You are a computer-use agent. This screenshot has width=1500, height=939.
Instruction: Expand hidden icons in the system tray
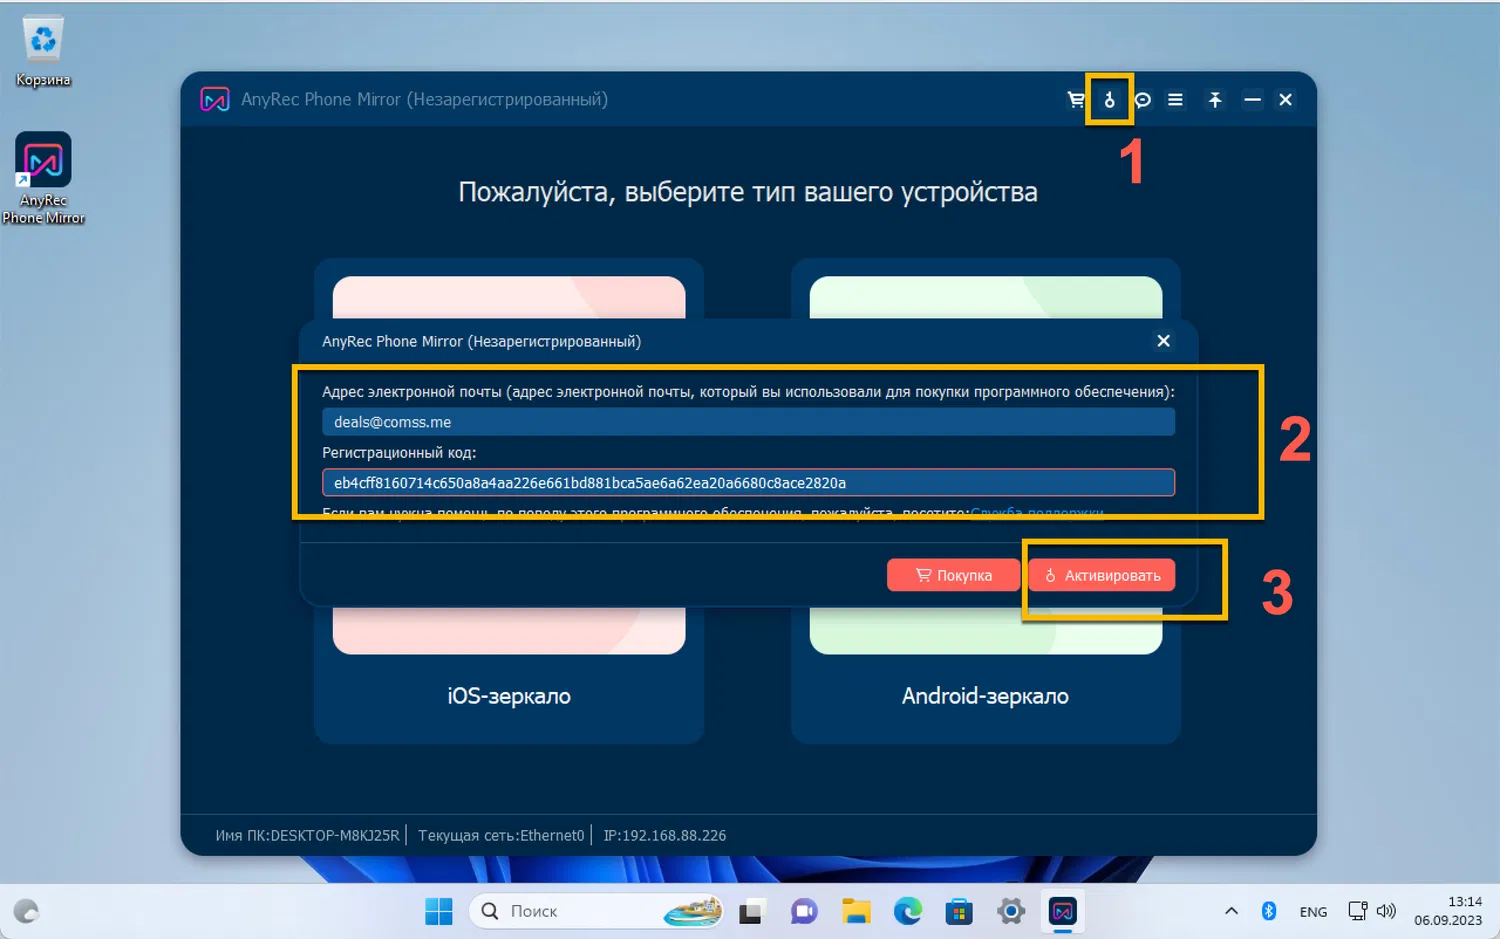(1231, 911)
